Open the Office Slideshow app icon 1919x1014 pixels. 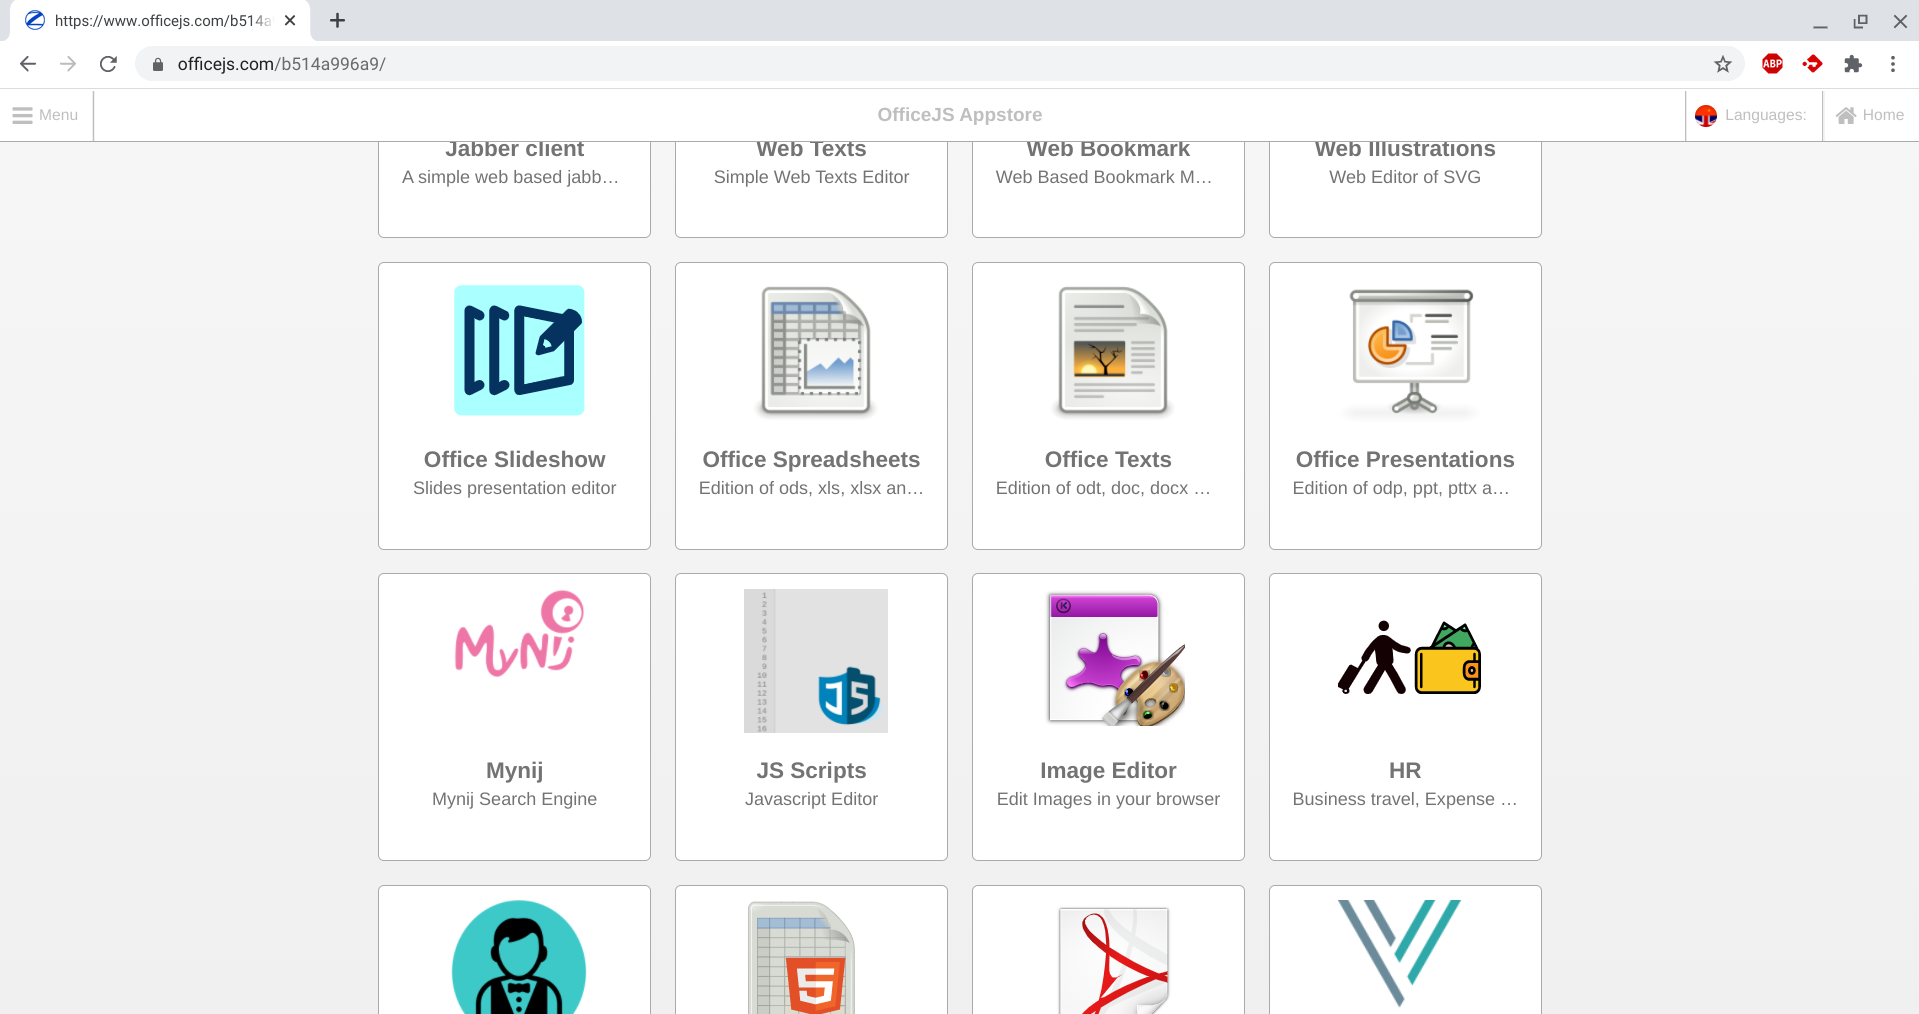click(x=519, y=351)
